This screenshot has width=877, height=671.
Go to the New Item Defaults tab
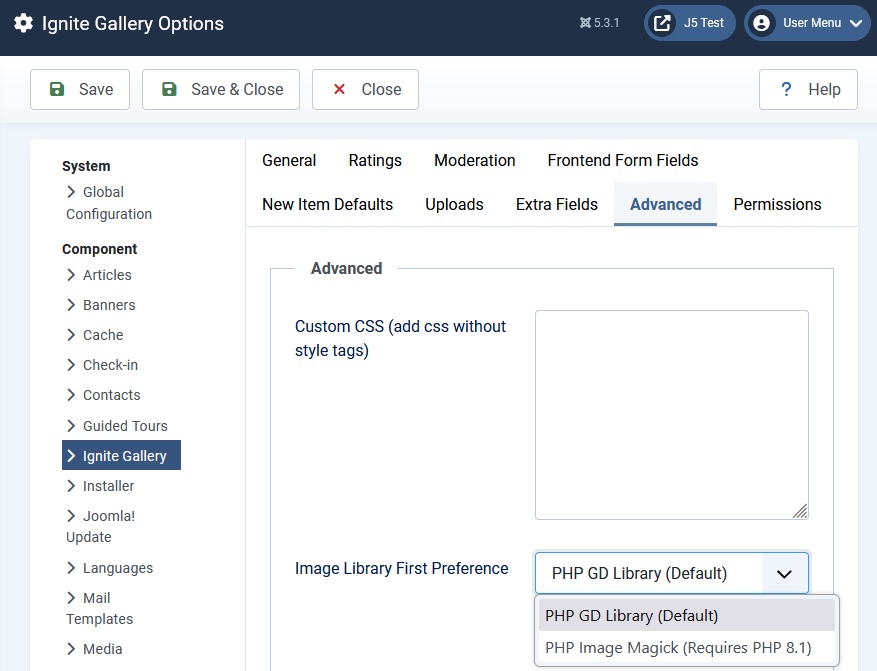point(328,205)
